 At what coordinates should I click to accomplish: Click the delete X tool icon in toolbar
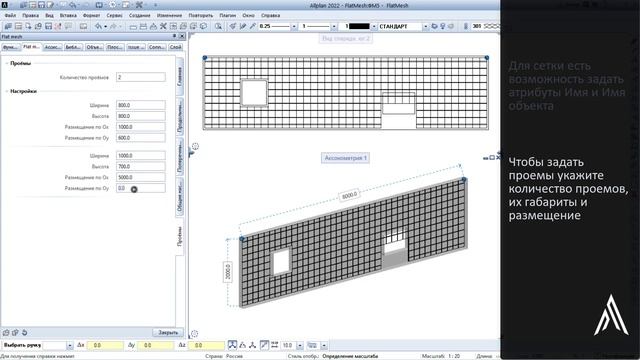point(163,26)
